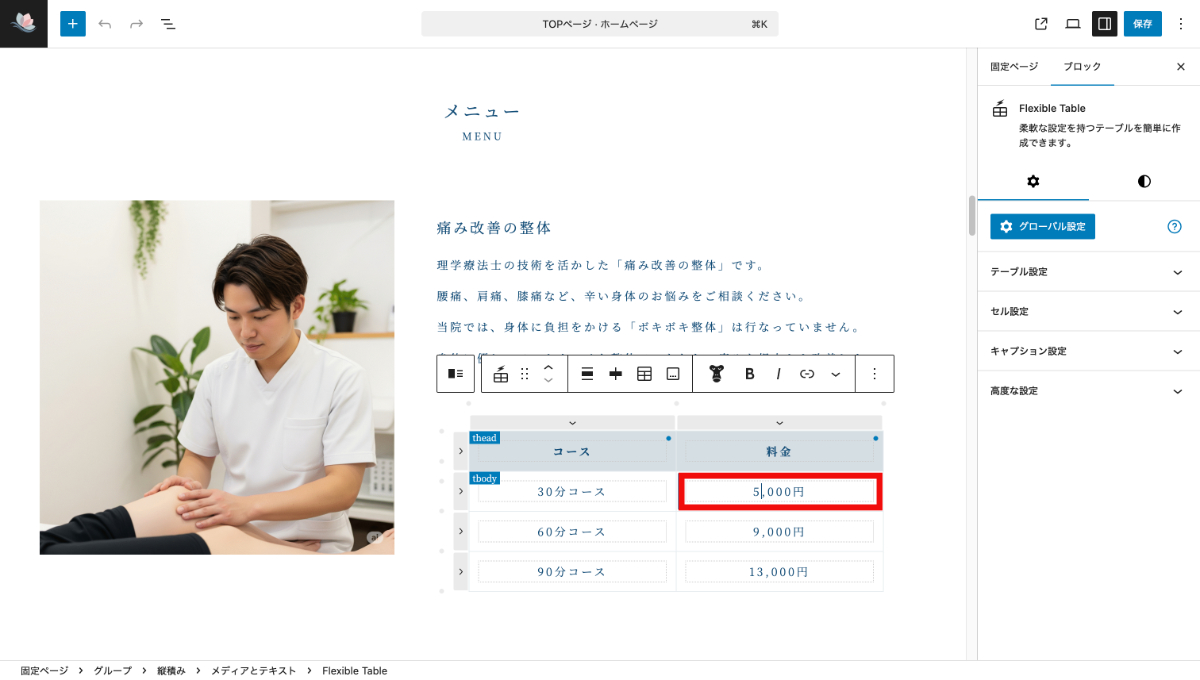The height and width of the screenshot is (680, 1200).
Task: Expand the テーブル設定 section
Action: point(1088,271)
